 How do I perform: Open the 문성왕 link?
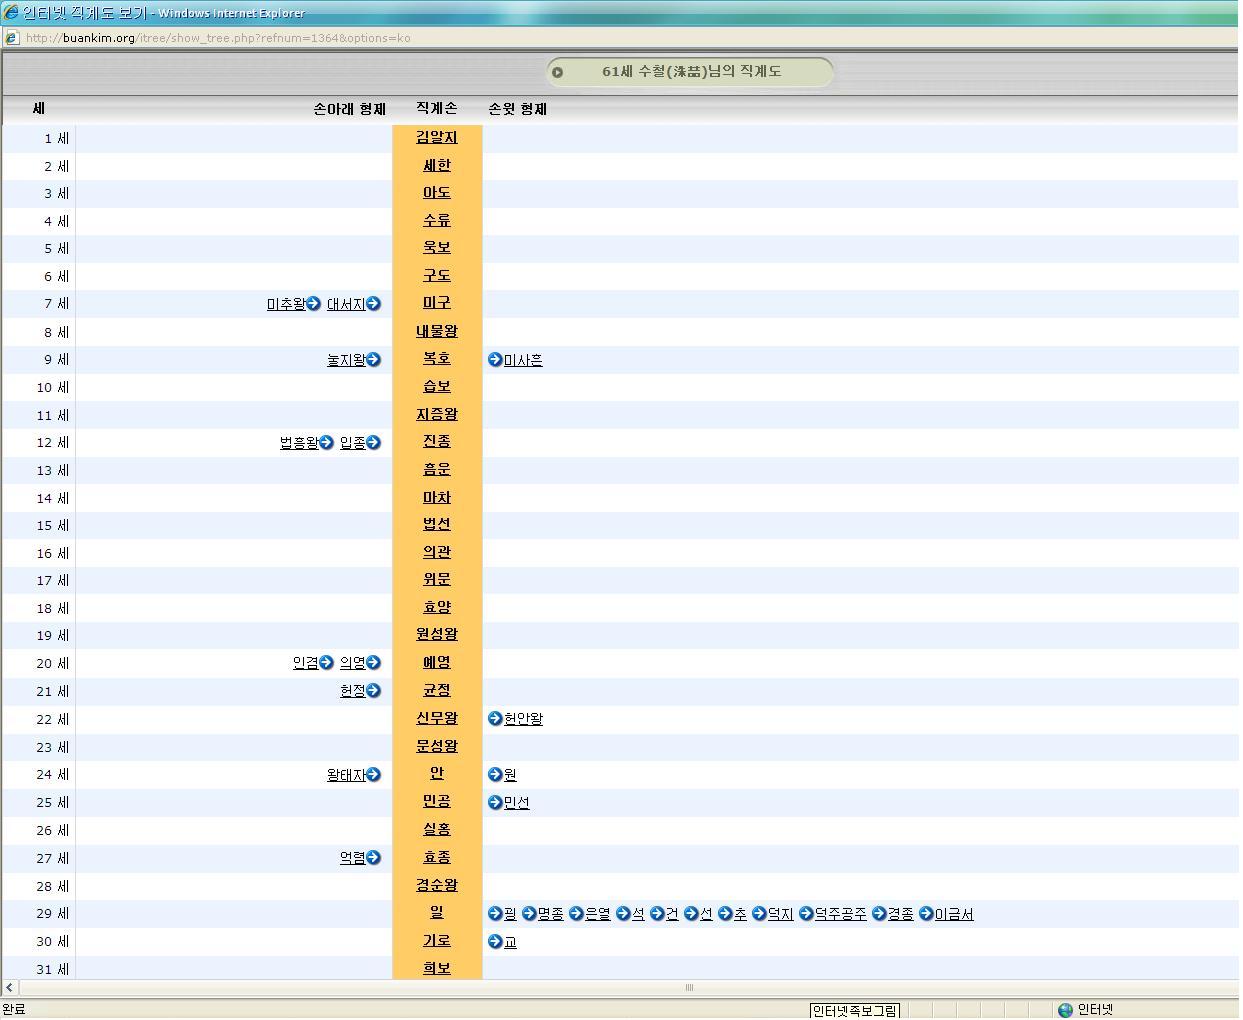point(437,747)
